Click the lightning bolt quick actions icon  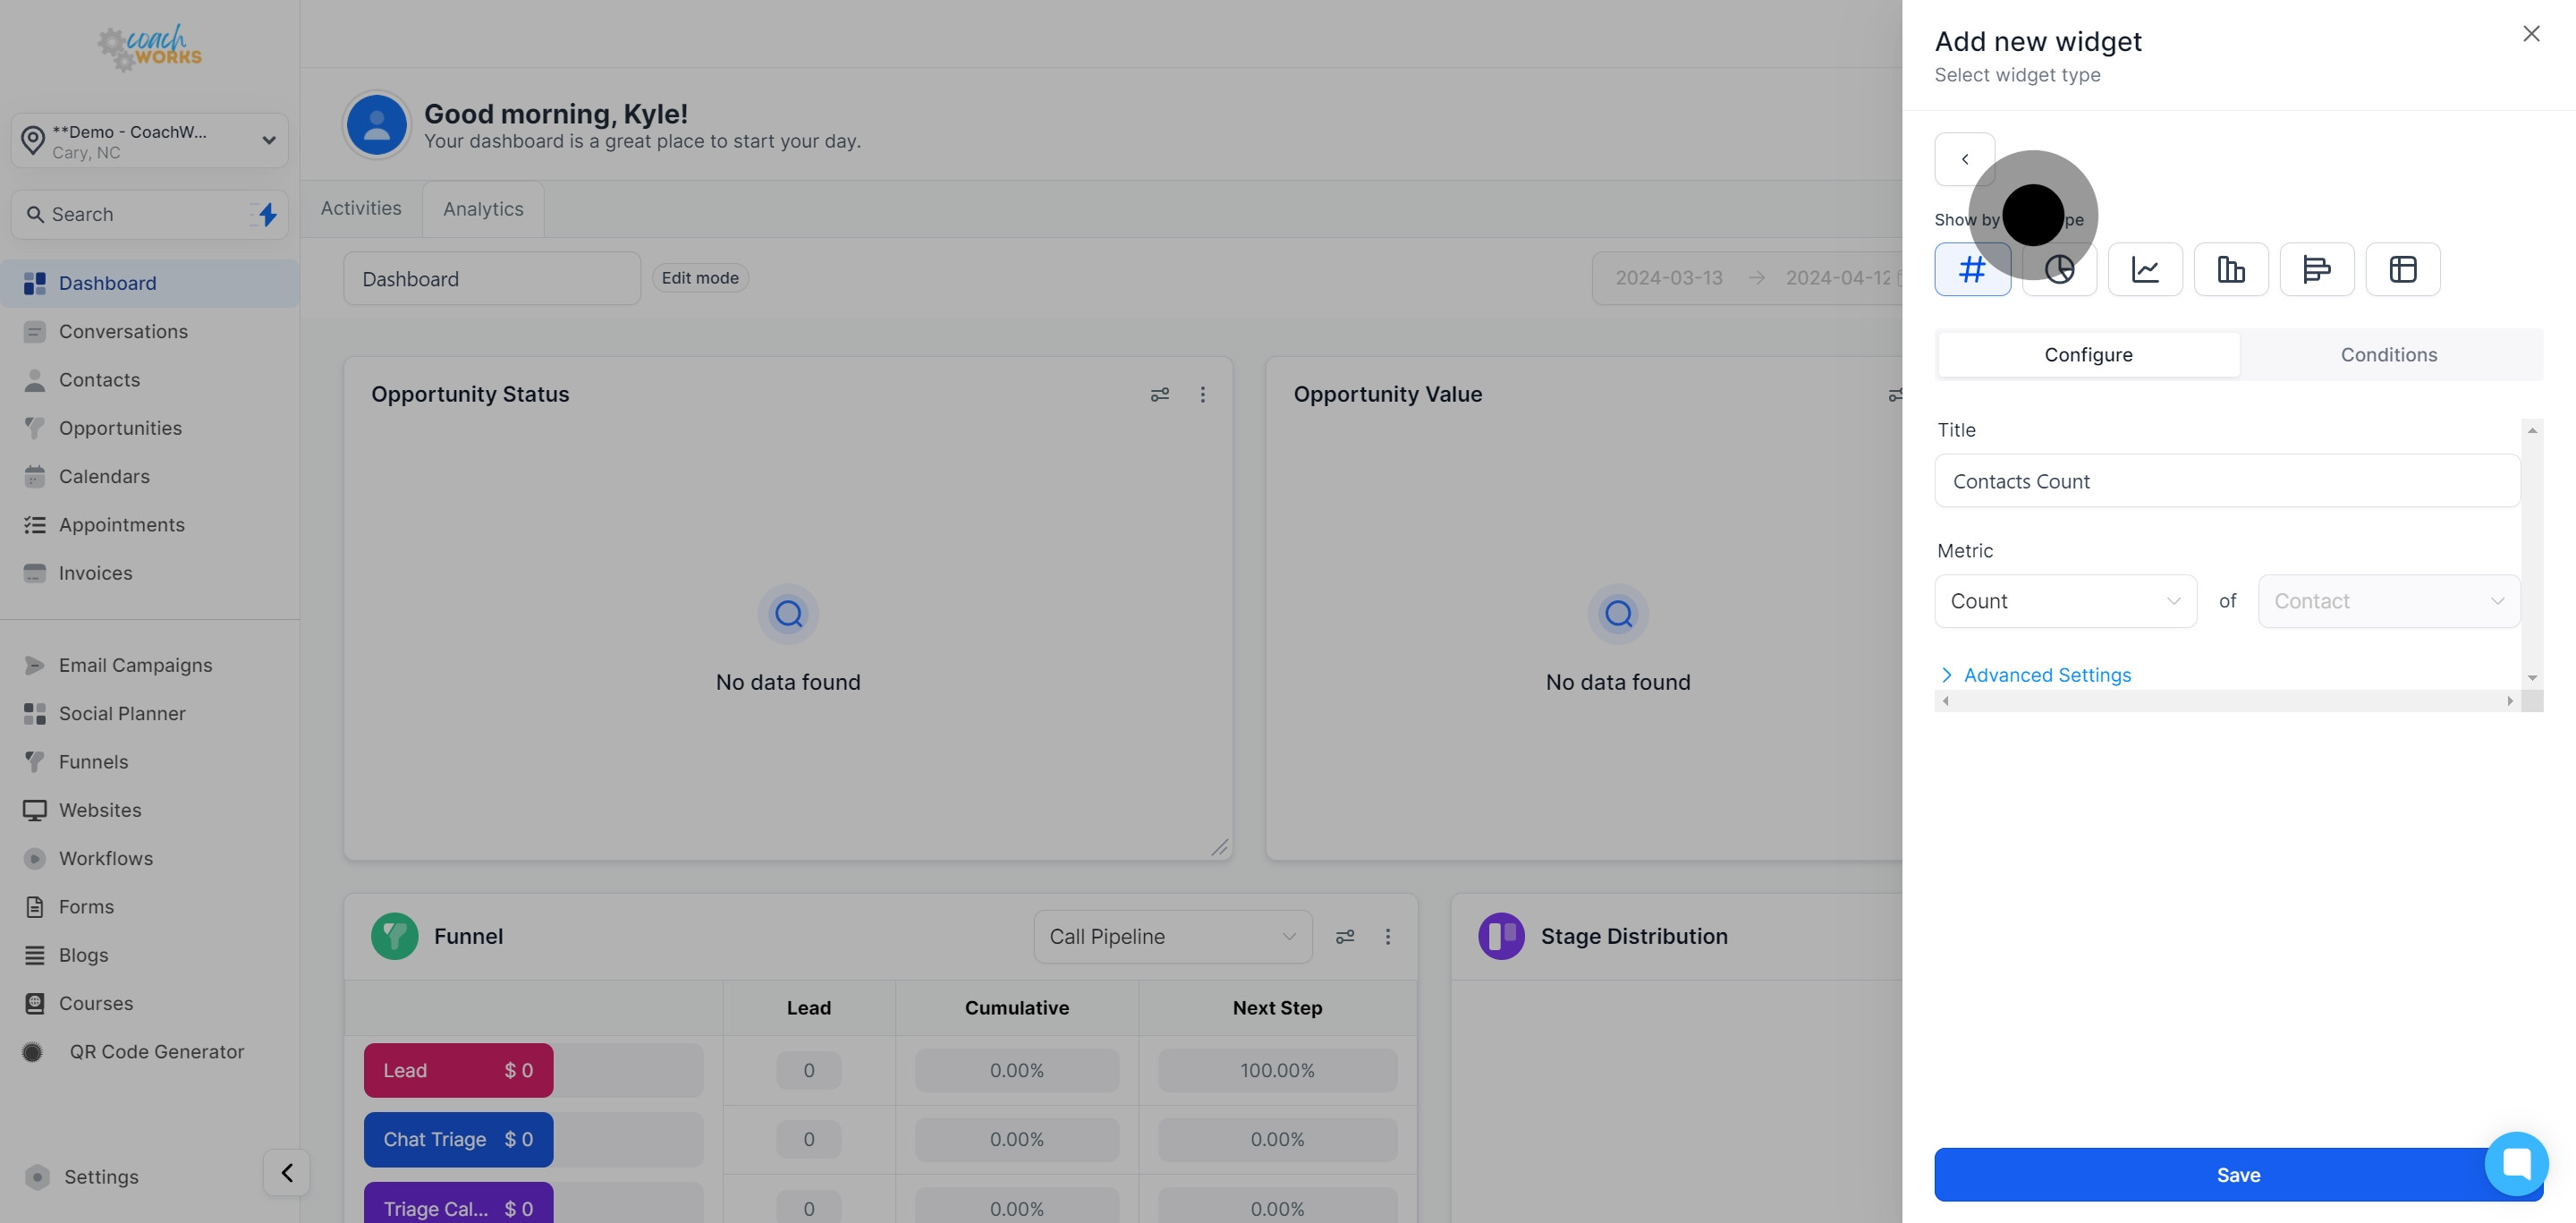tap(267, 214)
